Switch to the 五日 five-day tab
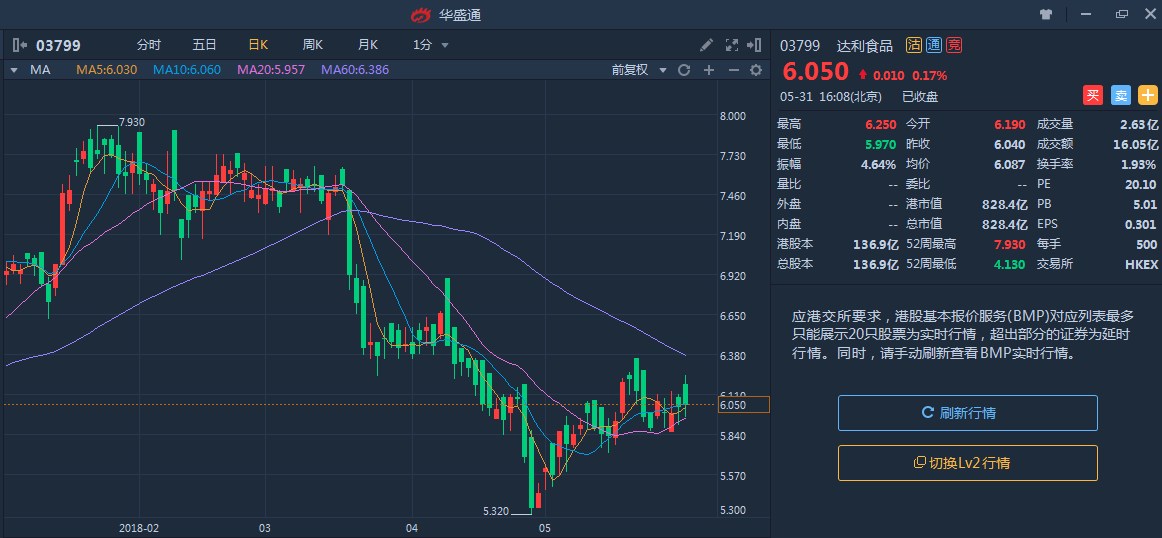The width and height of the screenshot is (1162, 538). coord(205,45)
